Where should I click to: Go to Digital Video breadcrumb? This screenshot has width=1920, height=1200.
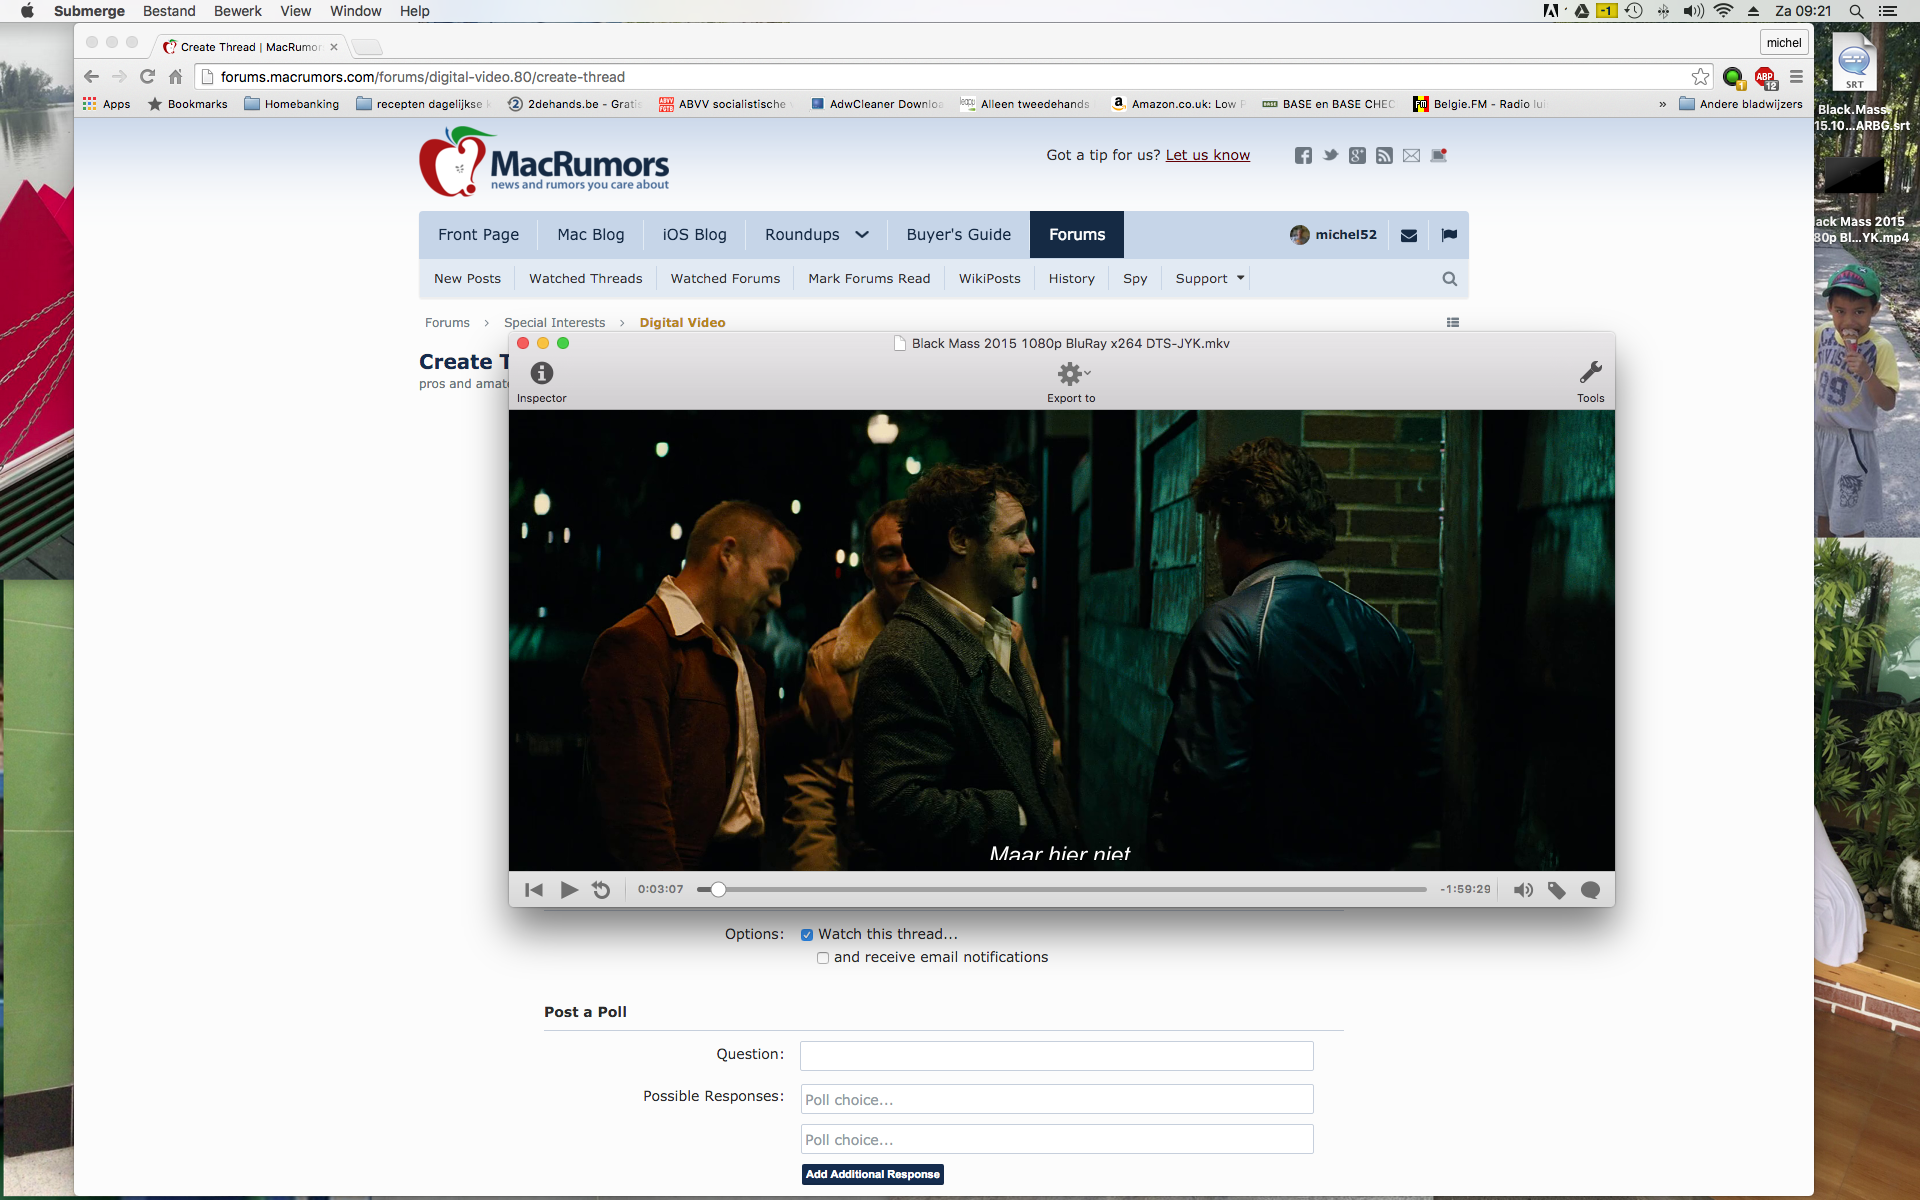coord(682,322)
